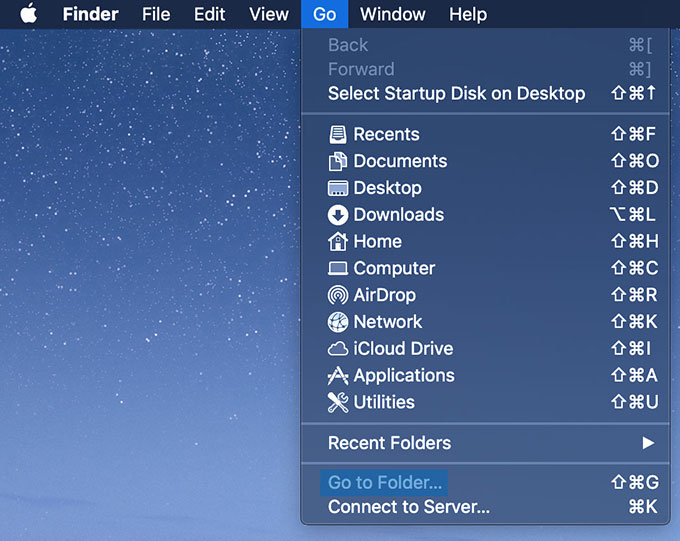Select the Home menu entry text
Viewport: 680px width, 541px height.
tap(377, 242)
